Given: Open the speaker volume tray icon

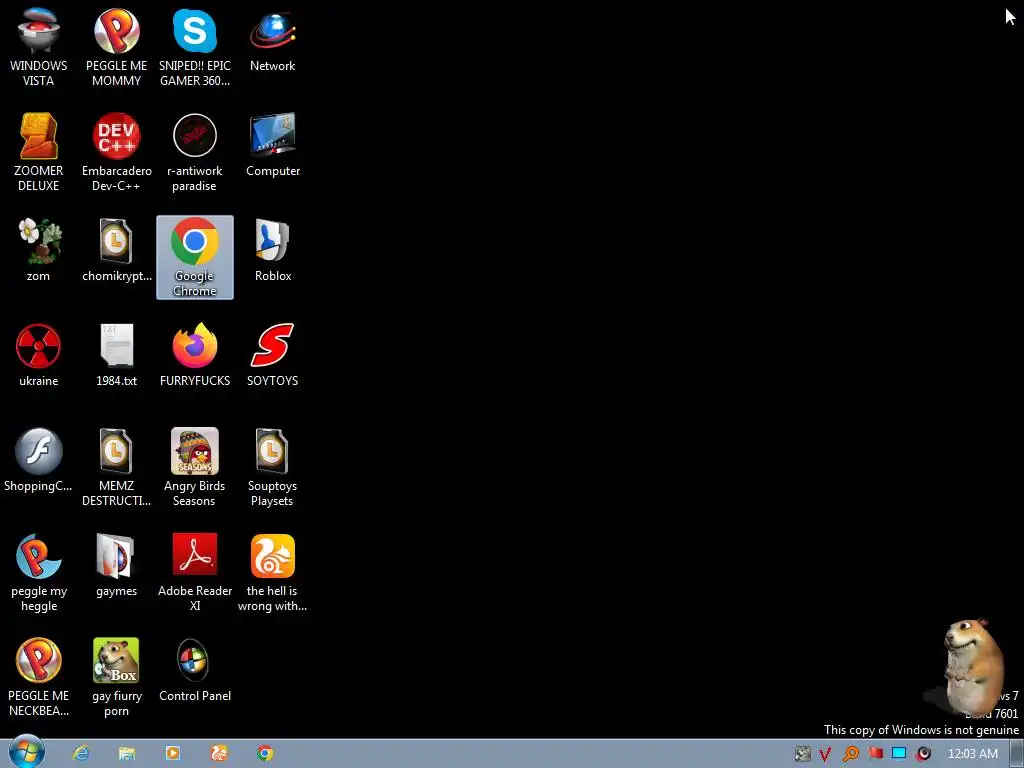Looking at the screenshot, I should tap(923, 754).
